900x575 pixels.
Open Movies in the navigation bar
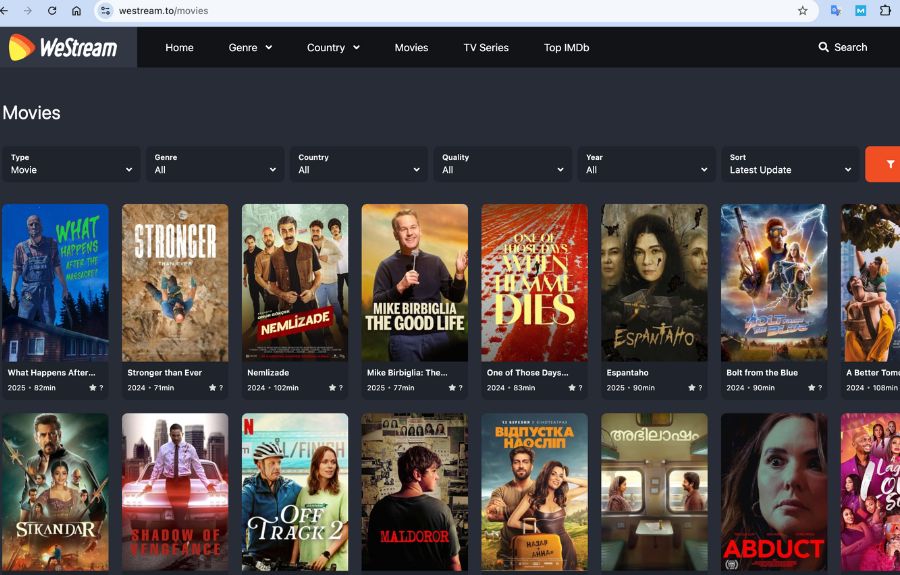click(x=411, y=48)
